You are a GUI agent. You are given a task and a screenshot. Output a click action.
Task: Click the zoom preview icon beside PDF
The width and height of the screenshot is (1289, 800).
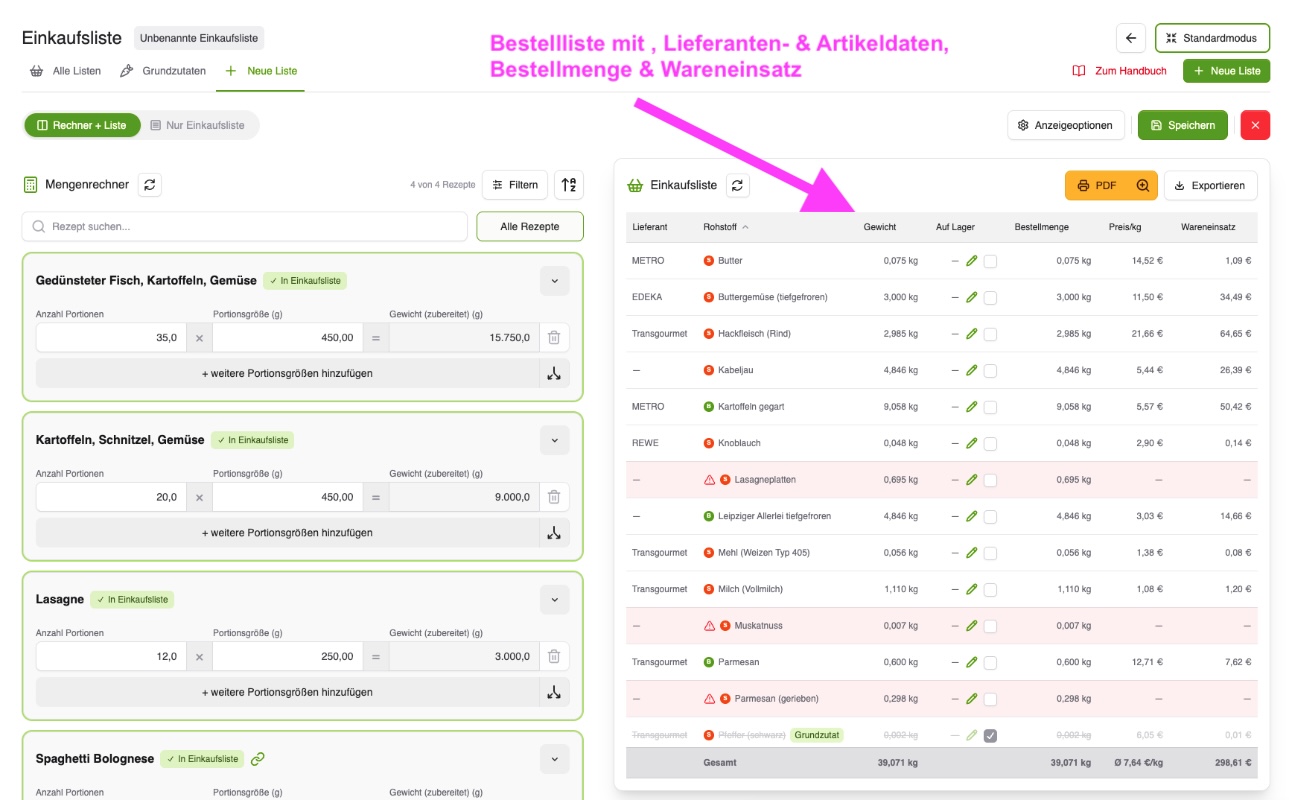(x=1143, y=185)
